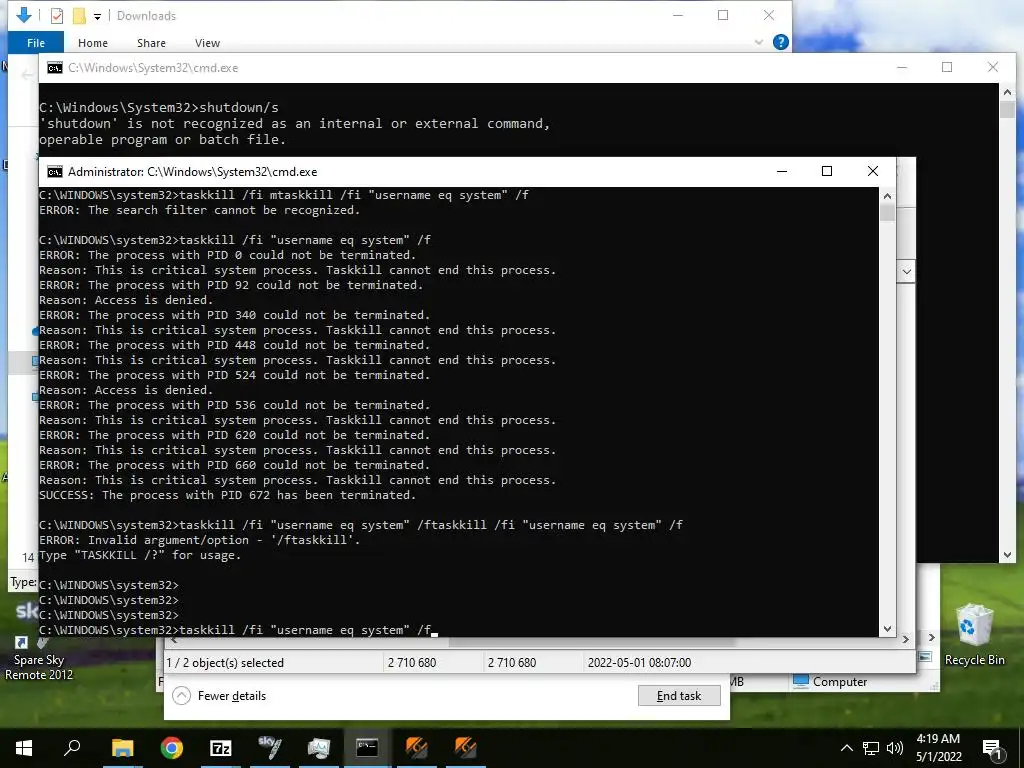The image size is (1024, 768).
Task: Open the network status tray icon
Action: click(x=871, y=748)
